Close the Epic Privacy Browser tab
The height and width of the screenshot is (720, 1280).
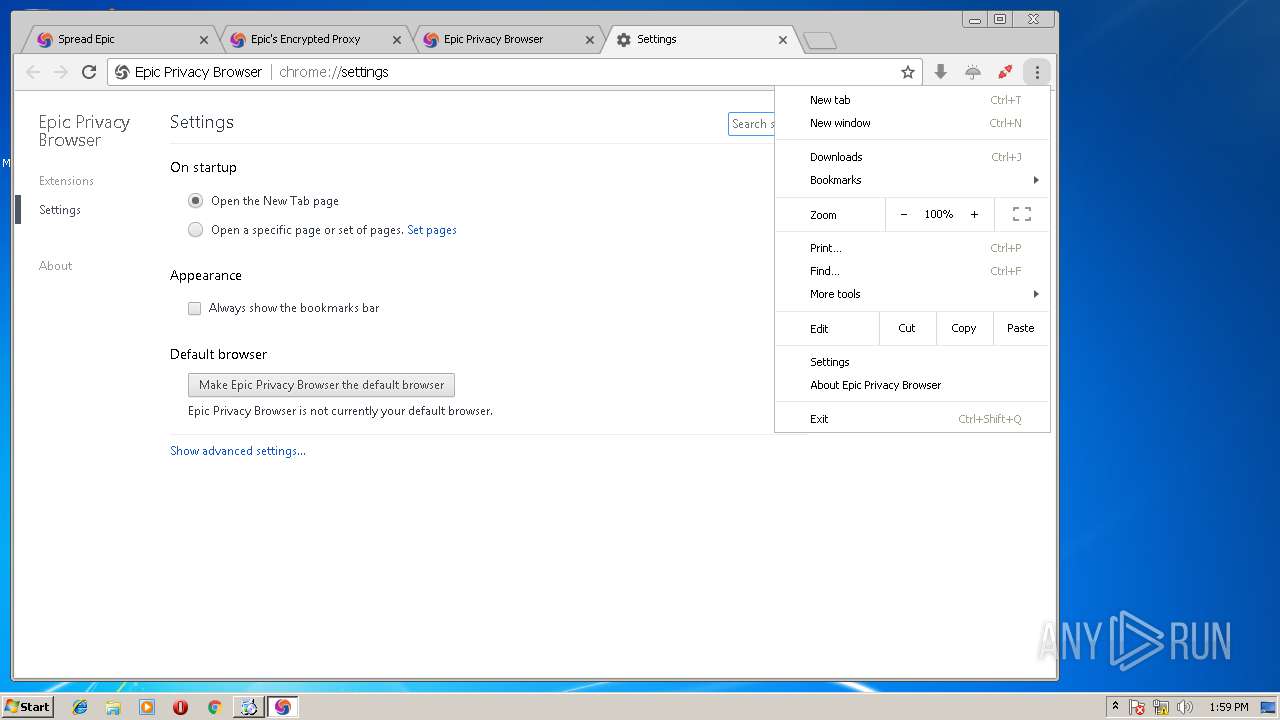point(590,40)
